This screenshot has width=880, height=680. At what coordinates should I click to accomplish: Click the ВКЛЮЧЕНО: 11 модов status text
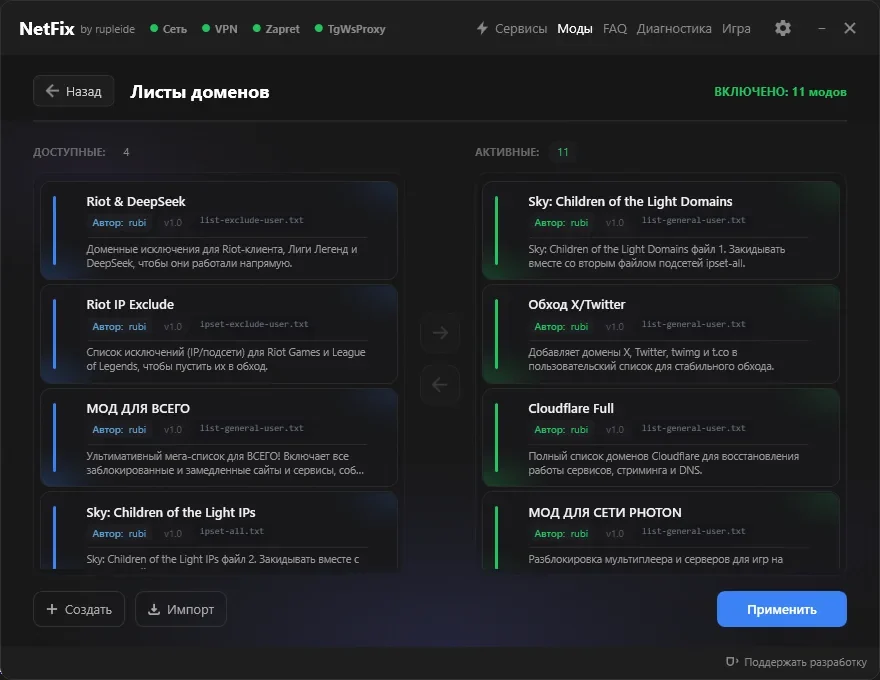(780, 92)
